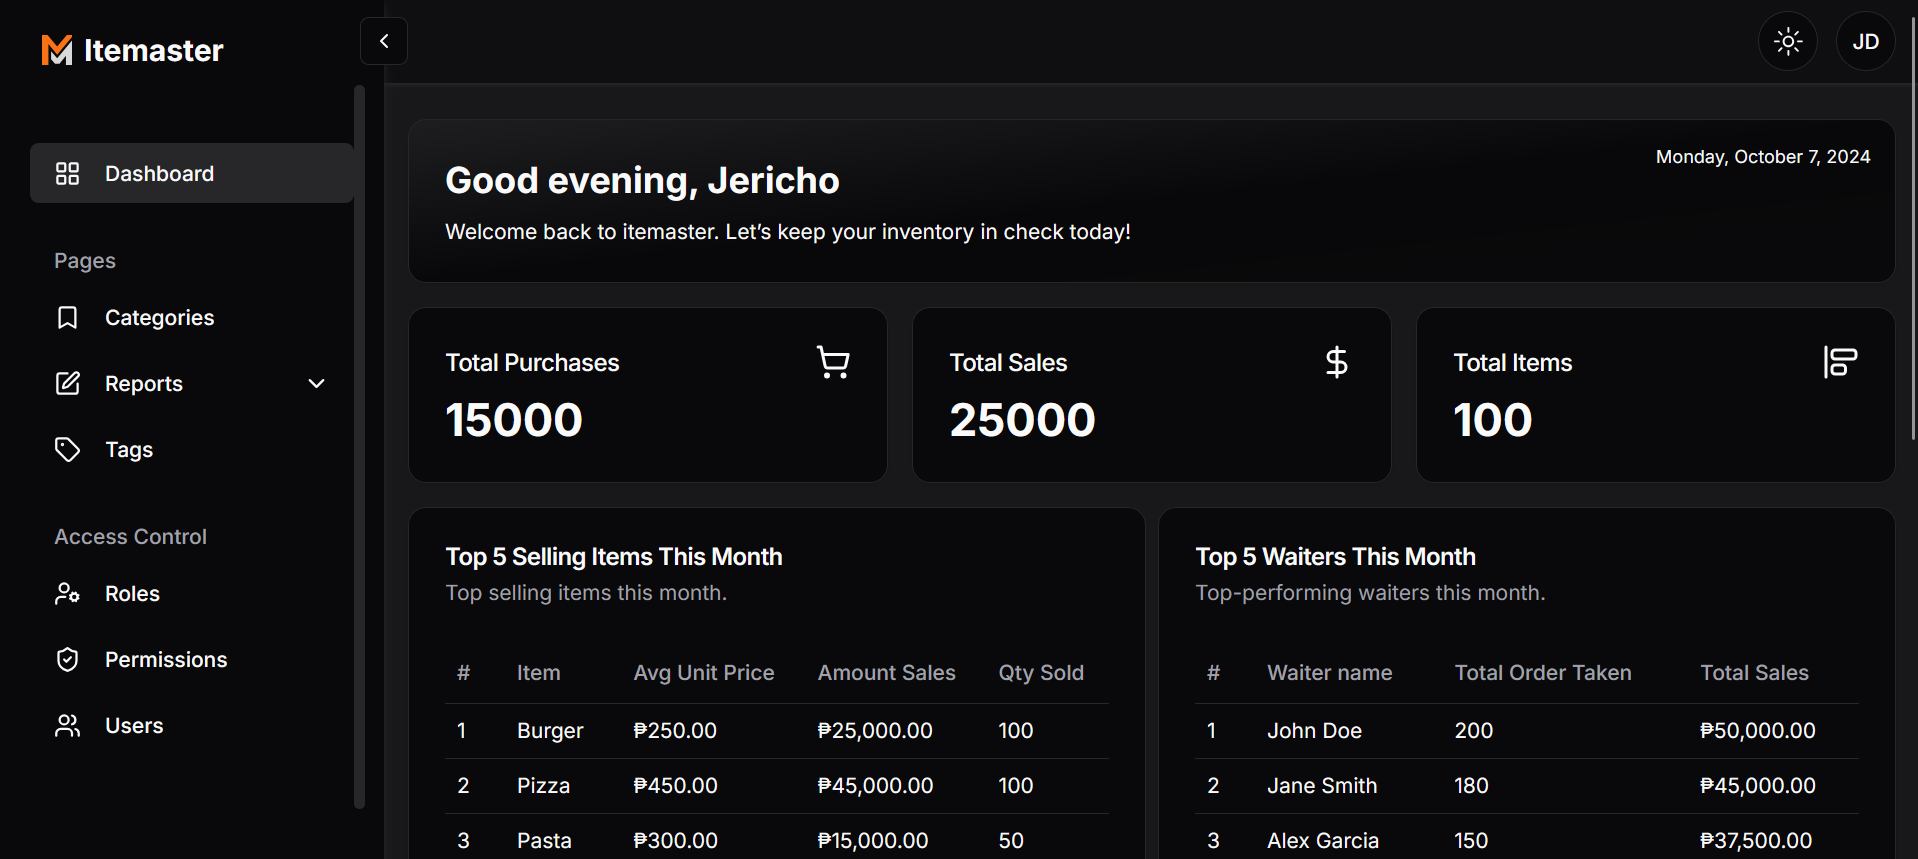The width and height of the screenshot is (1918, 859).
Task: Open the Categories page
Action: click(x=159, y=318)
